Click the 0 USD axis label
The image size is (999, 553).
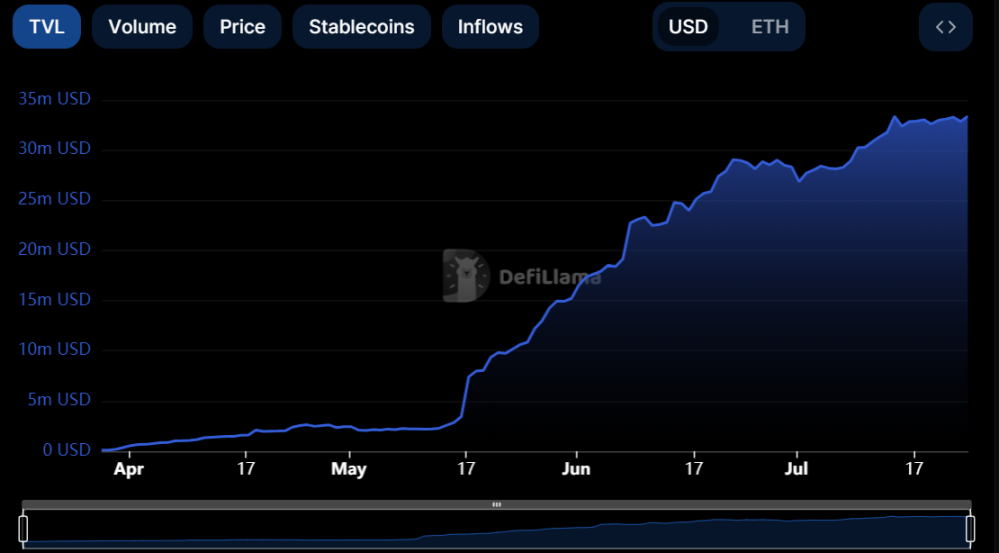(x=67, y=450)
